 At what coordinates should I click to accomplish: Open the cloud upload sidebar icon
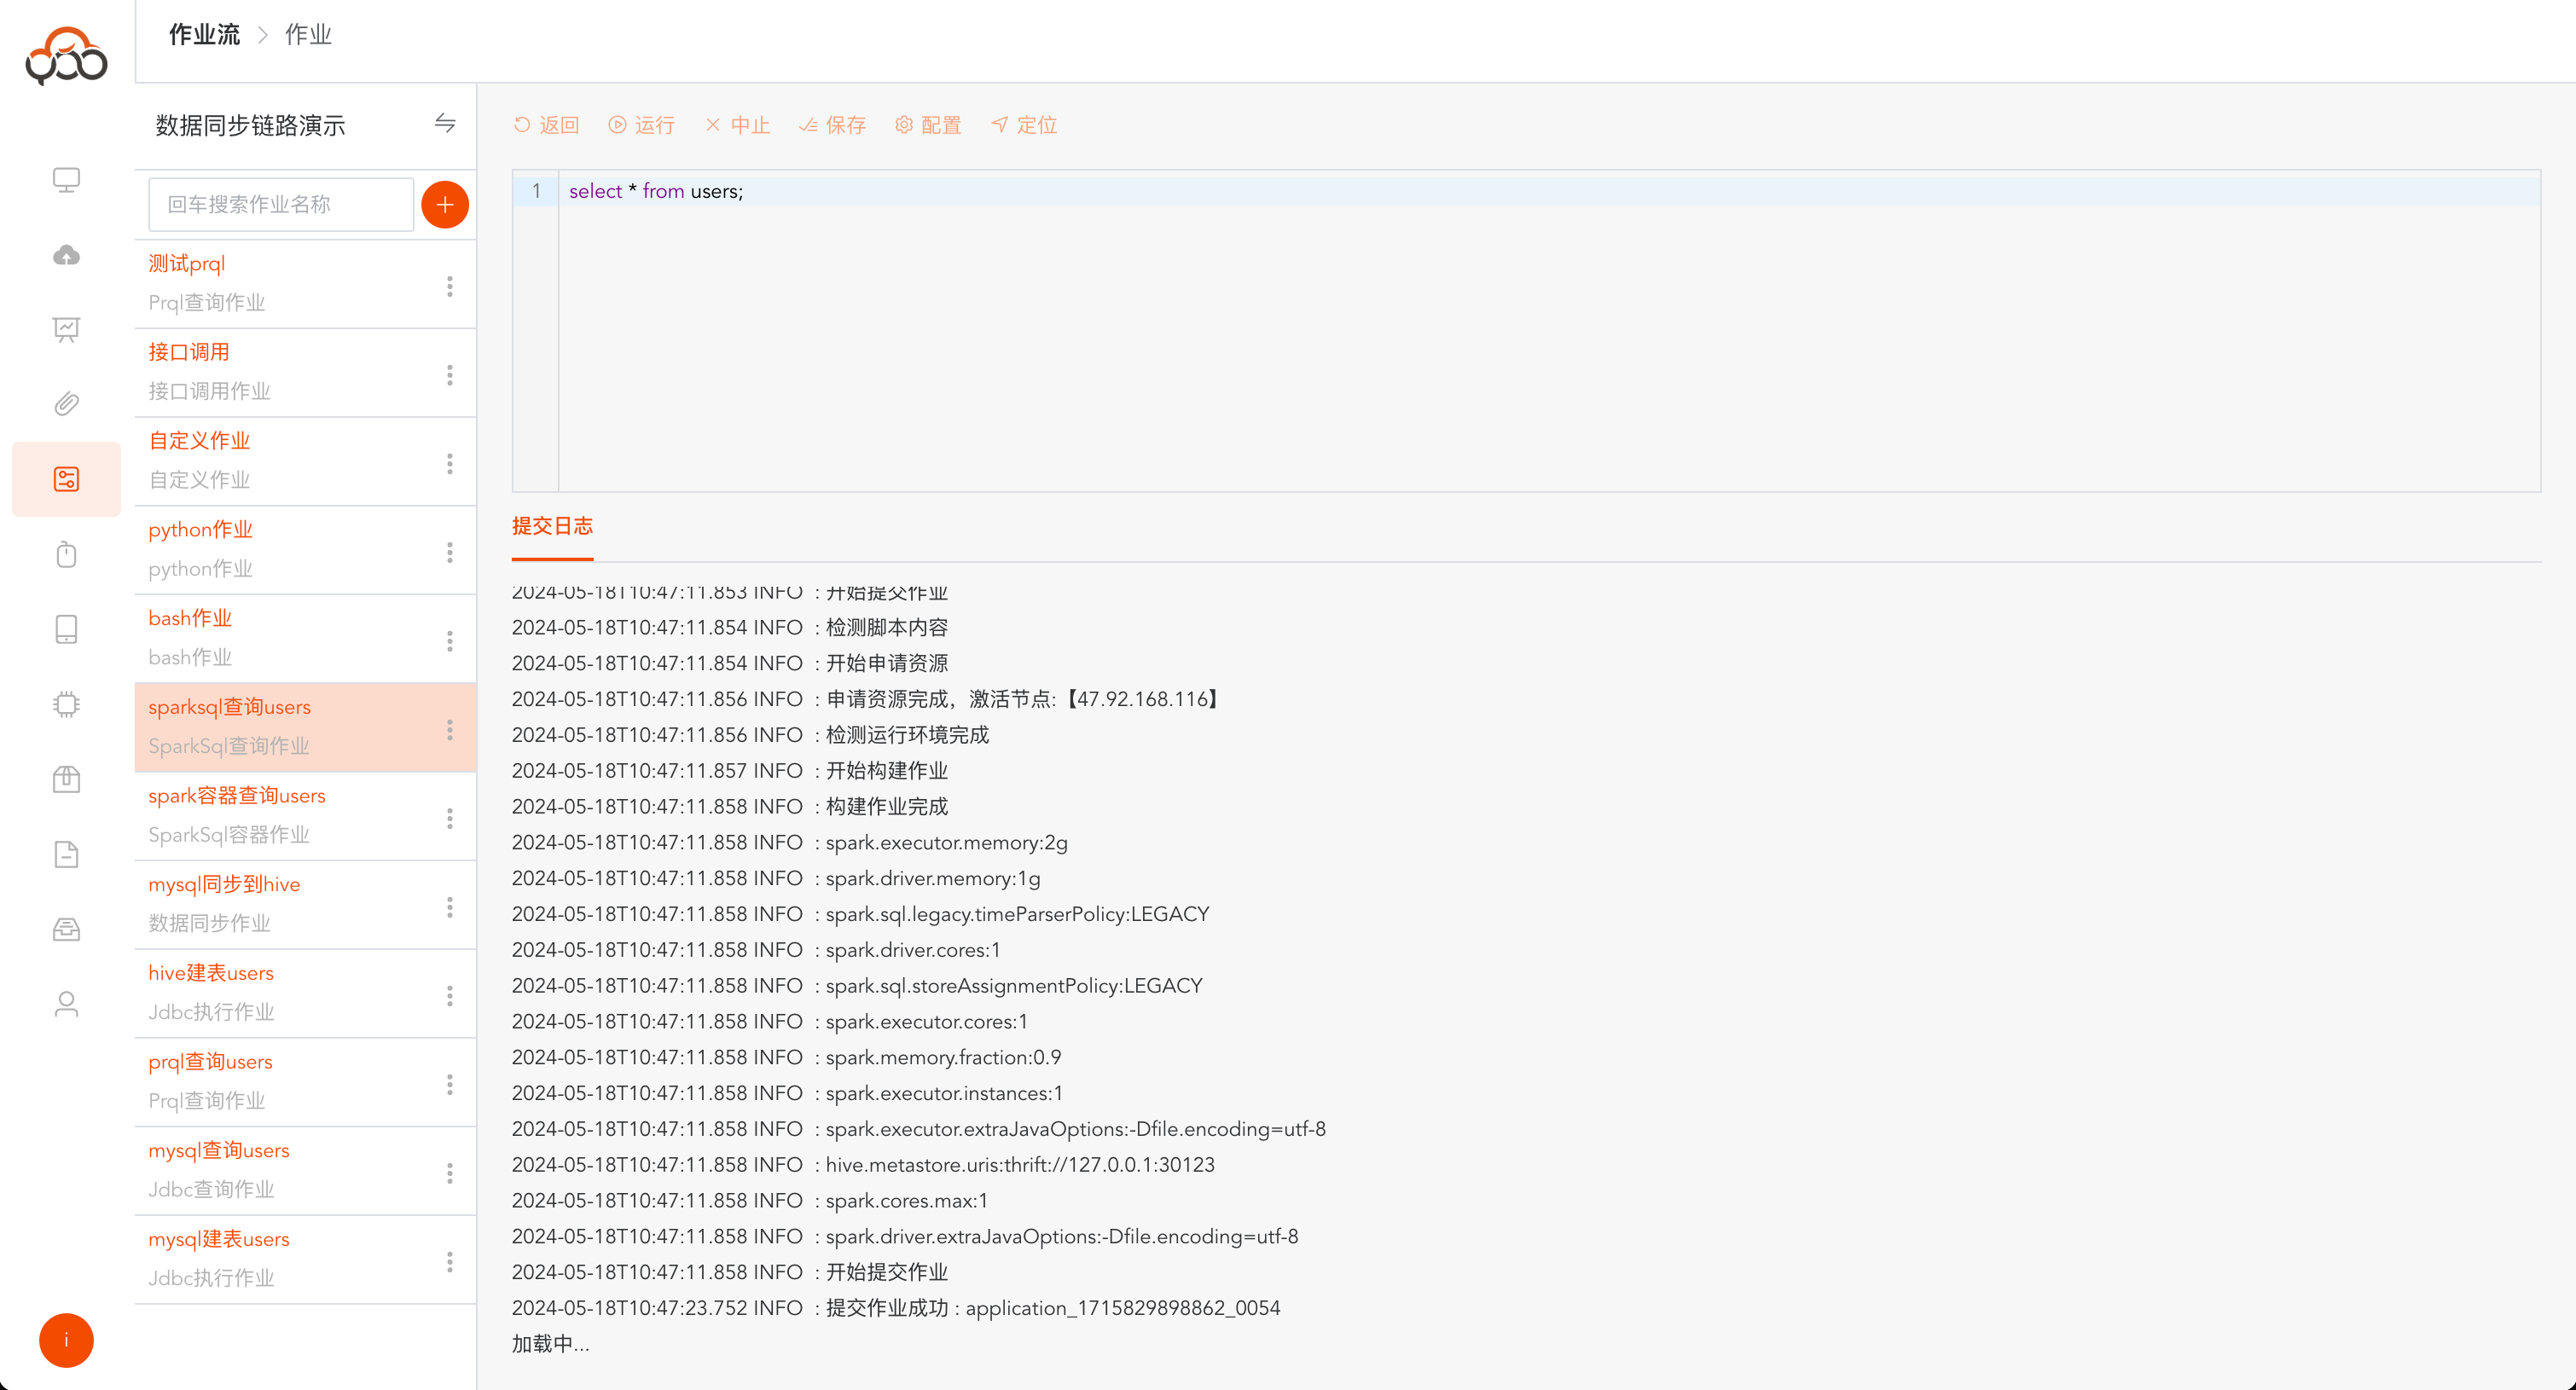[x=66, y=255]
